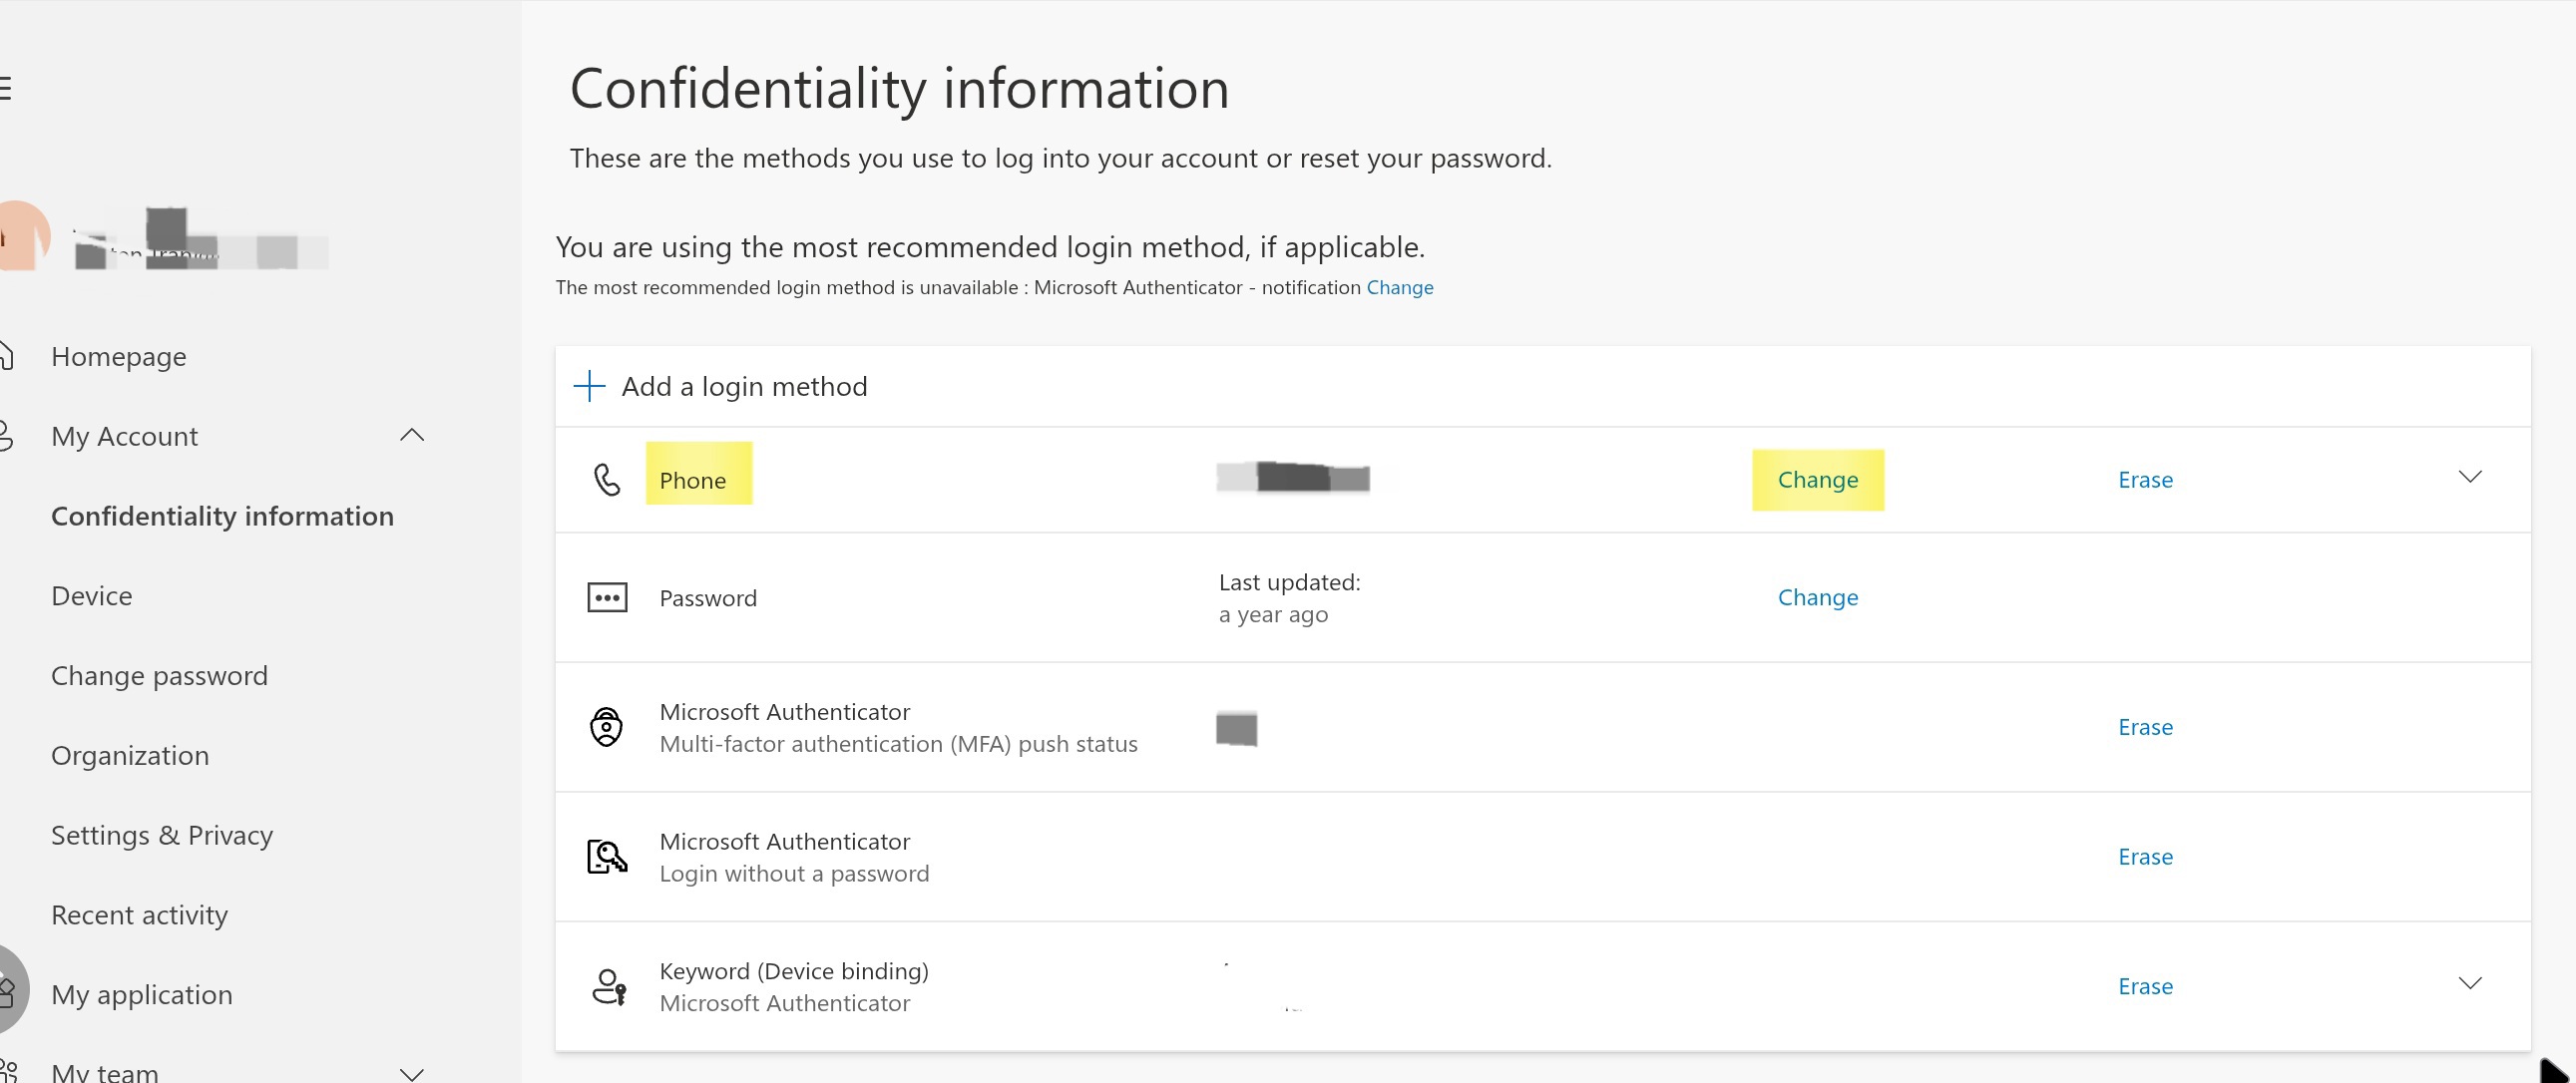View Recent activity
This screenshot has width=2576, height=1083.
tap(140, 915)
